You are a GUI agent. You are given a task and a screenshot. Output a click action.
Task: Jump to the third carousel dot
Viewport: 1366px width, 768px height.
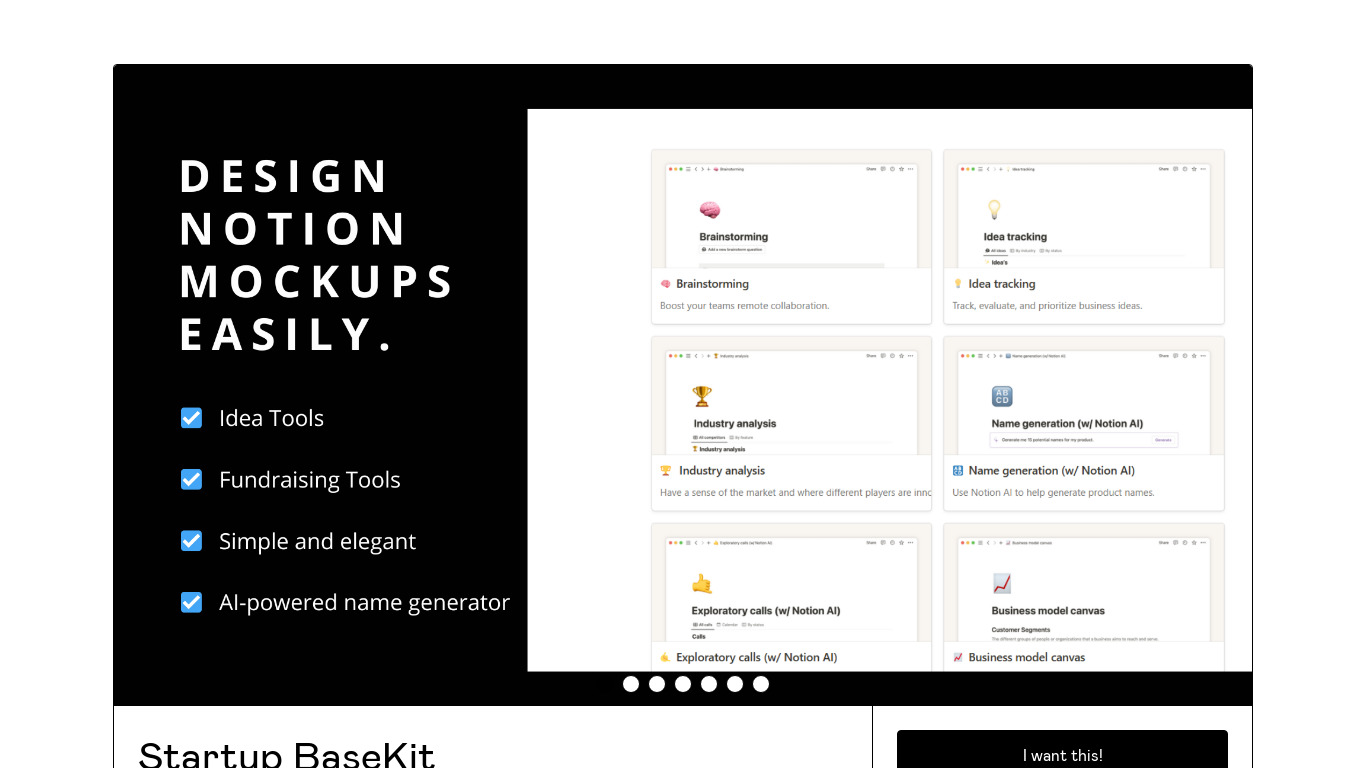click(x=683, y=684)
